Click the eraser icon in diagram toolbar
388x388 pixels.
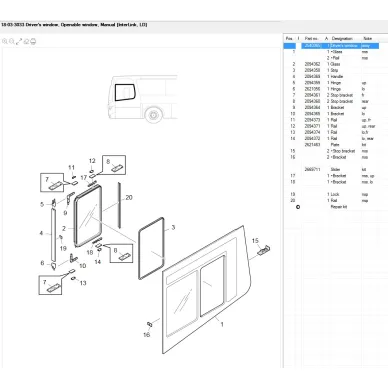26,42
